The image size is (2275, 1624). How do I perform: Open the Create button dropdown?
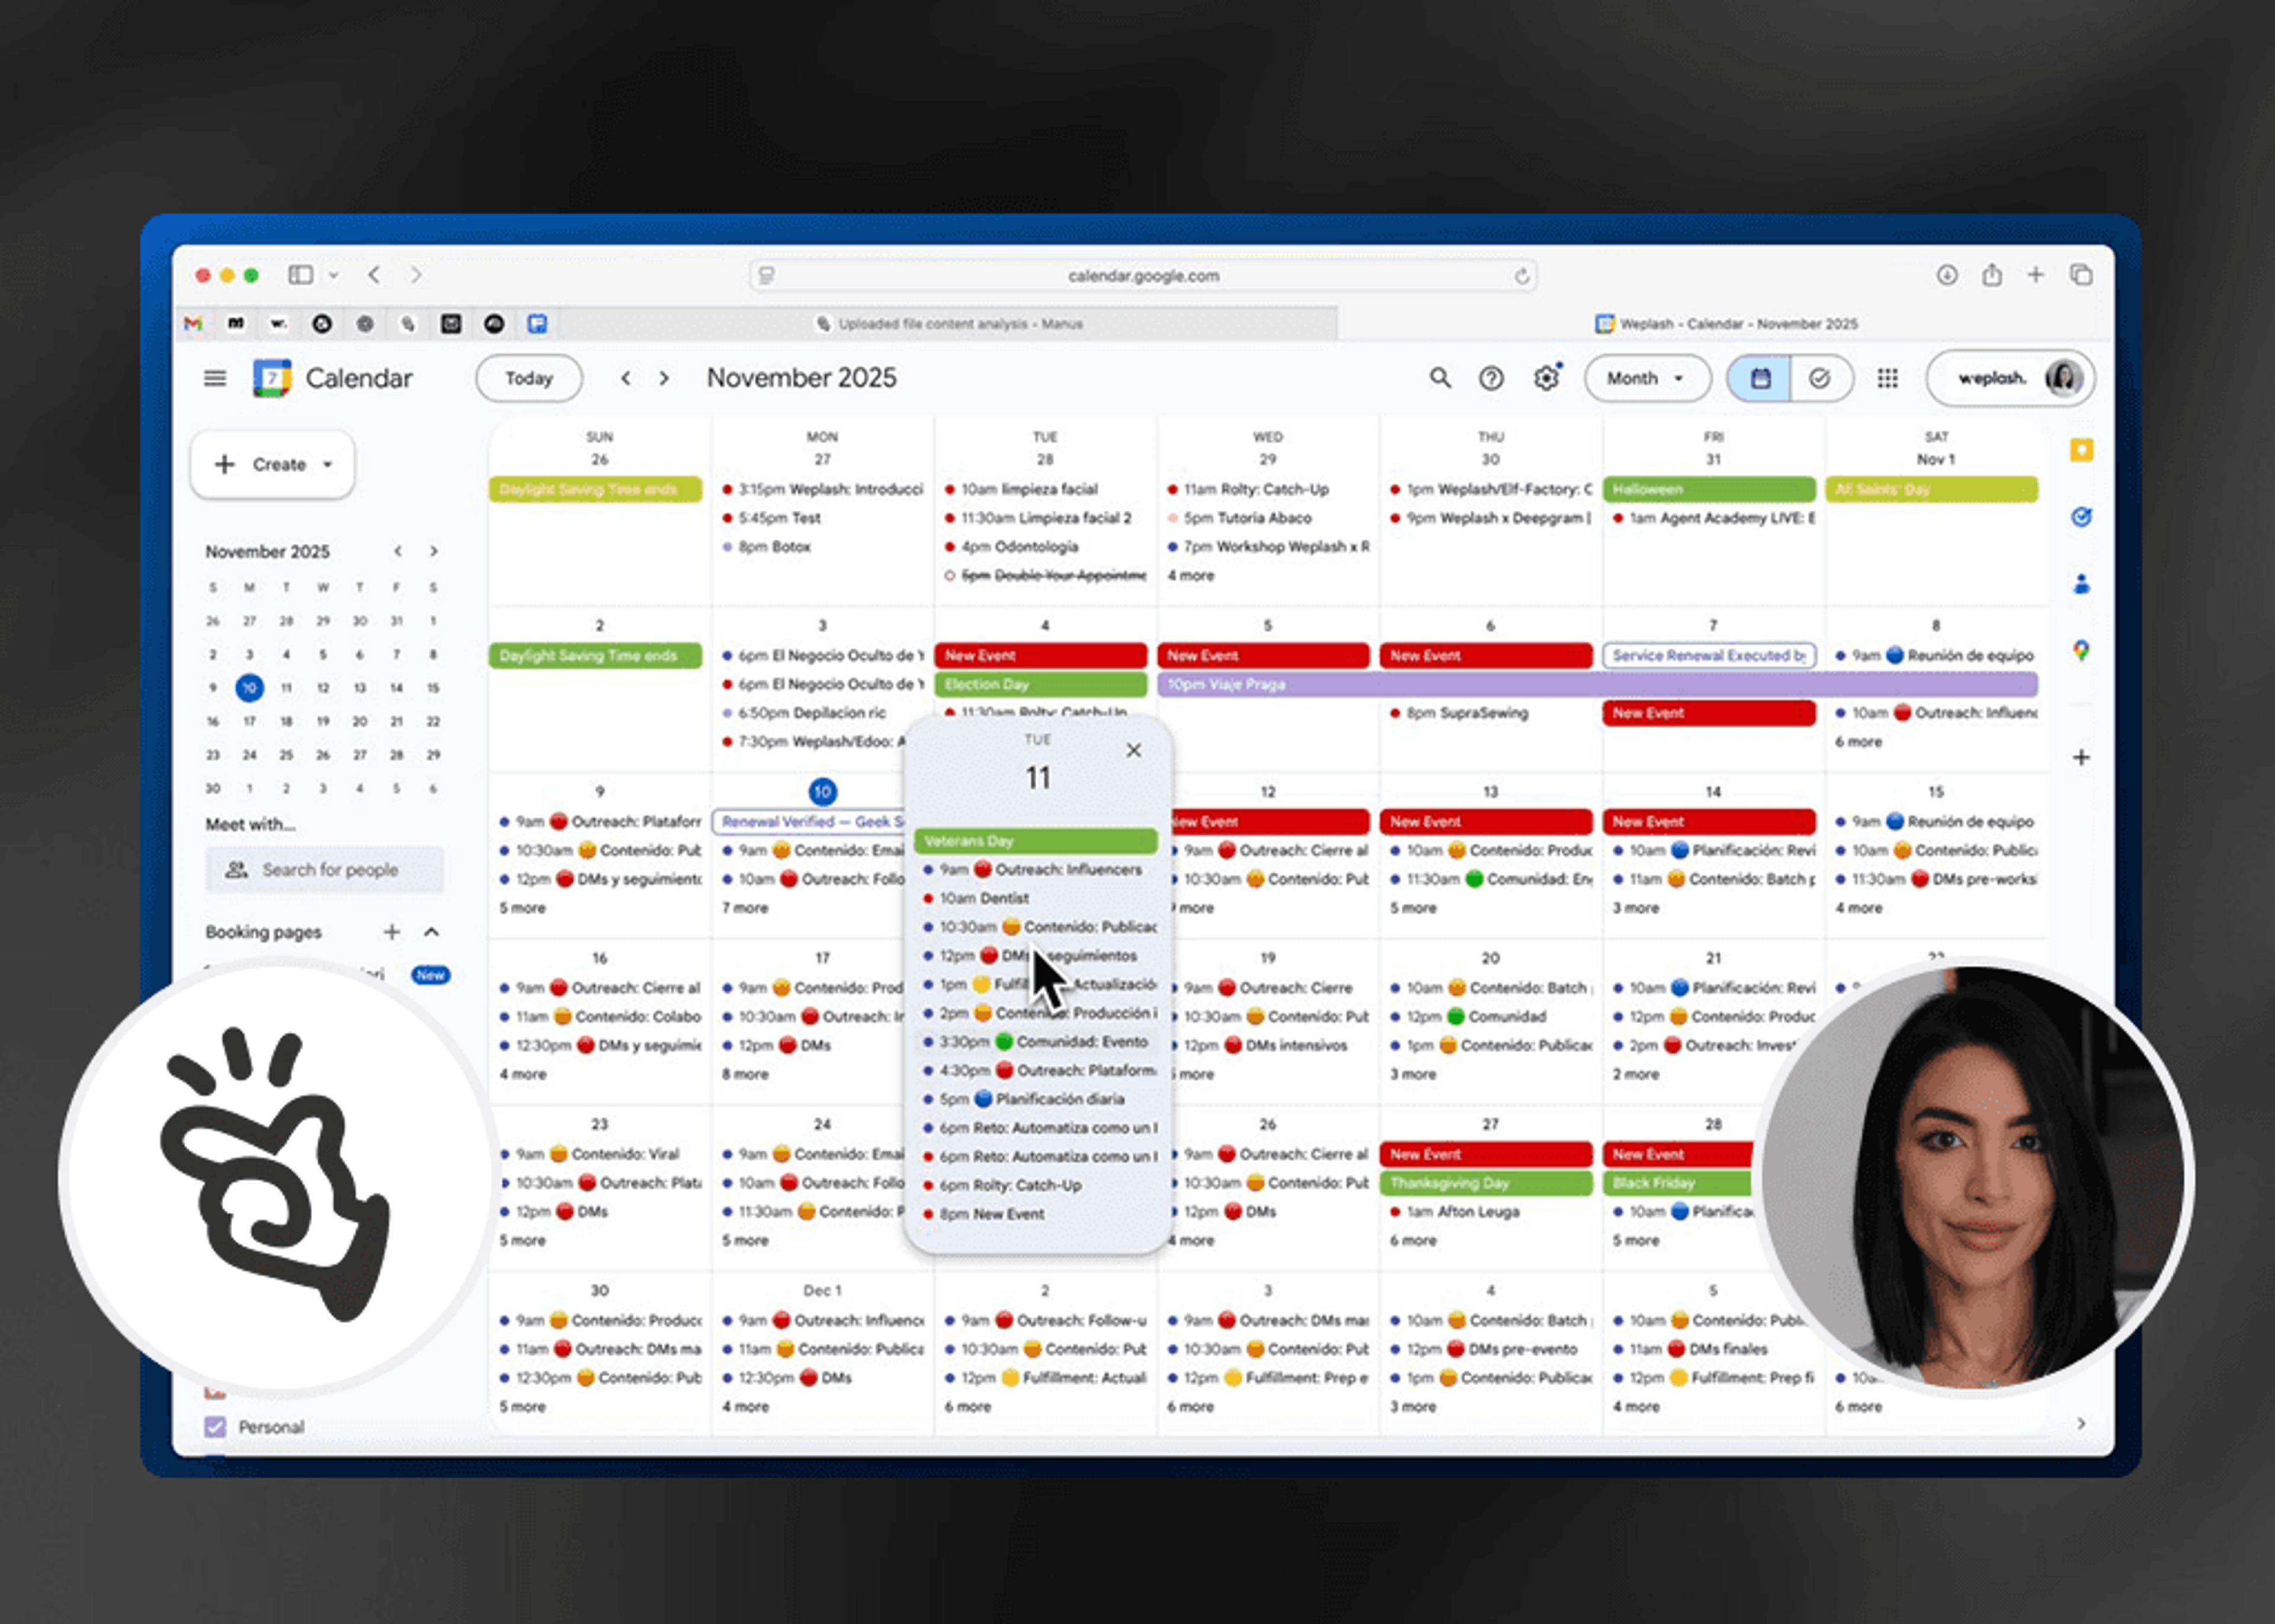pos(272,465)
